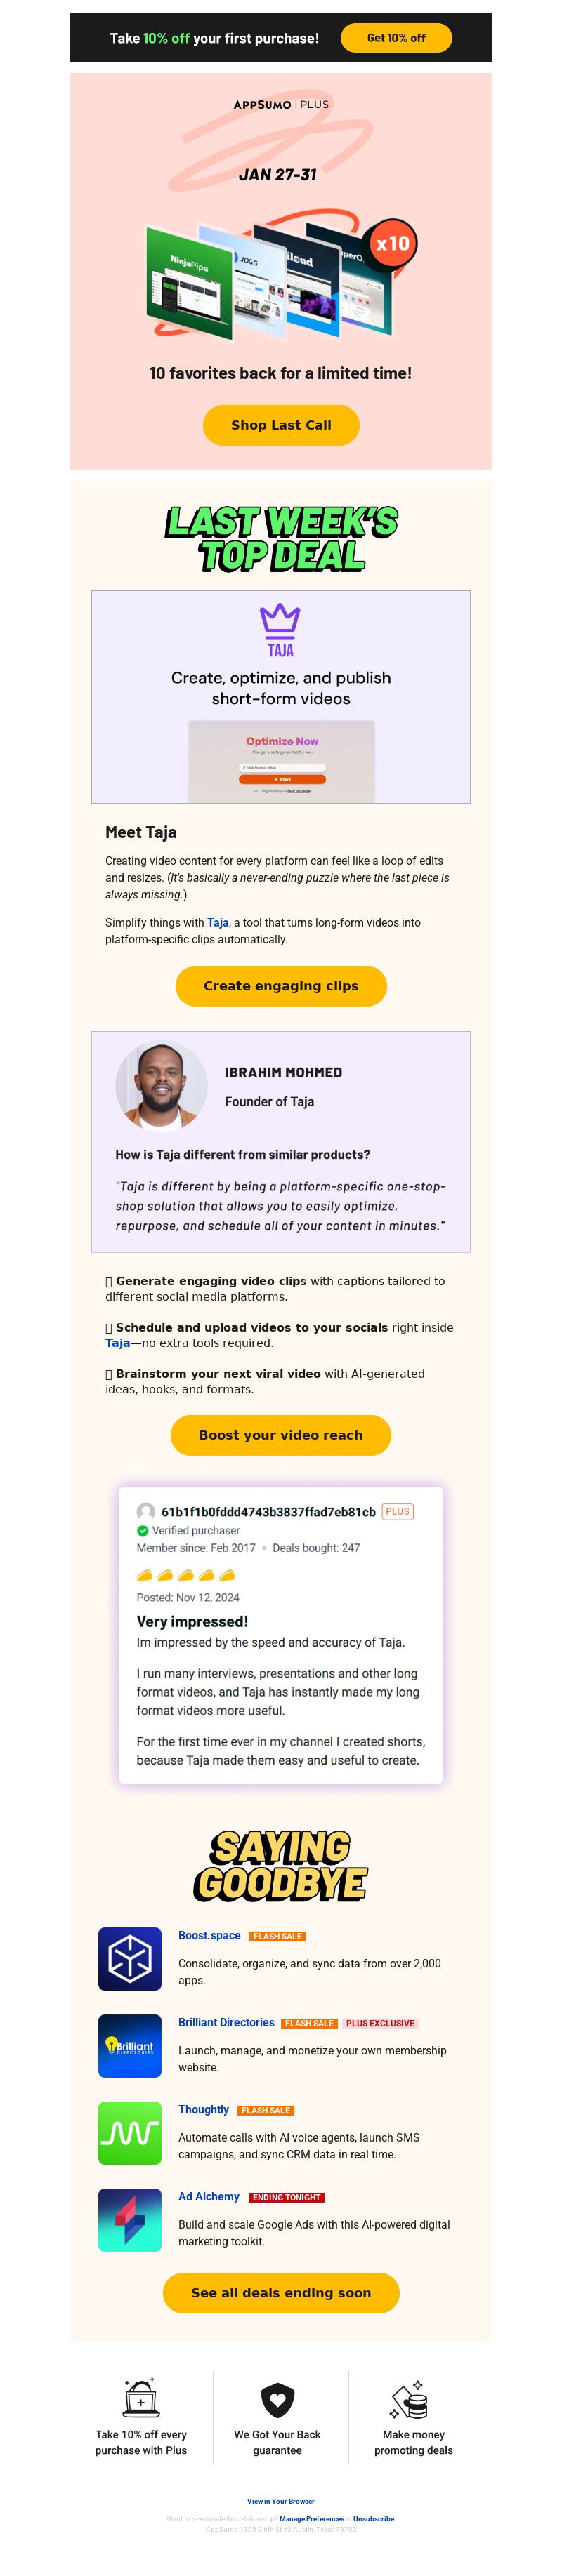The width and height of the screenshot is (562, 2576).
Task: Open the Brilliant Directories link
Action: point(226,2022)
